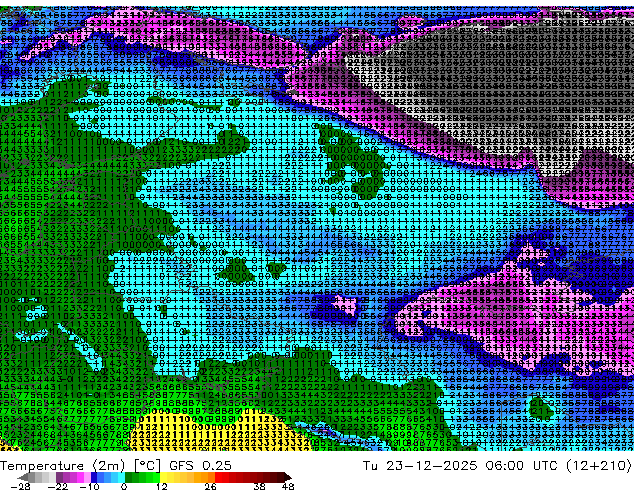This screenshot has width=634, height=490.
Task: Click the bright red legend swatch above 26
Action: coord(218,477)
